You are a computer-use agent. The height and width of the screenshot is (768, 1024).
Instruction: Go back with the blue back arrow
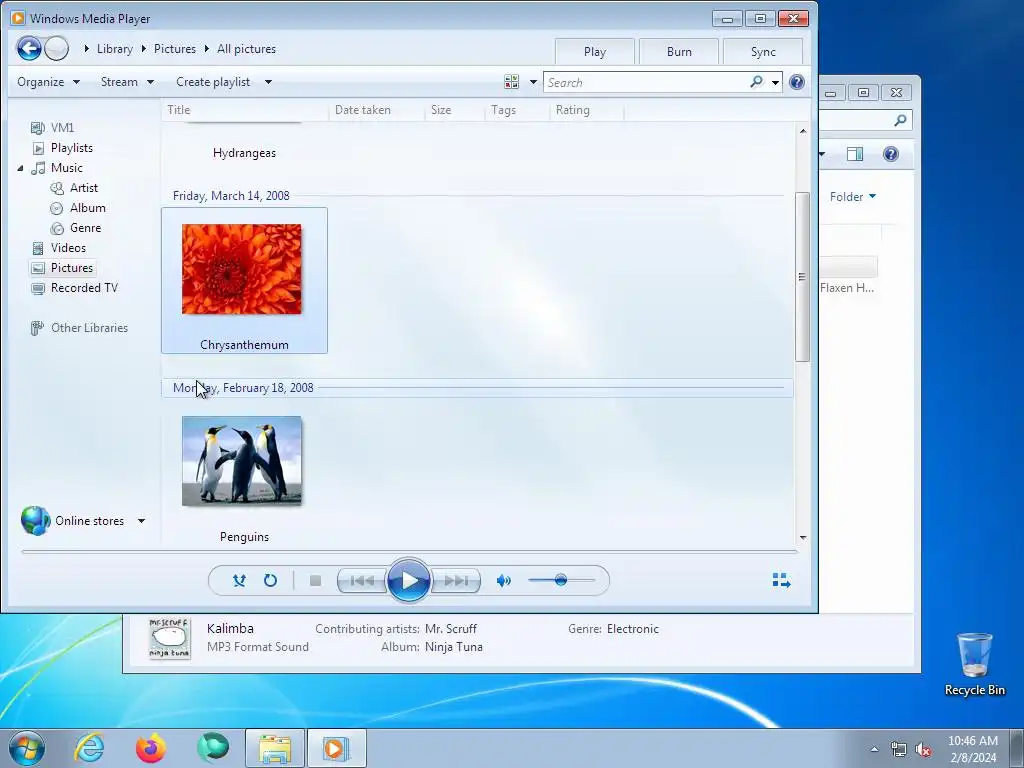pos(29,48)
